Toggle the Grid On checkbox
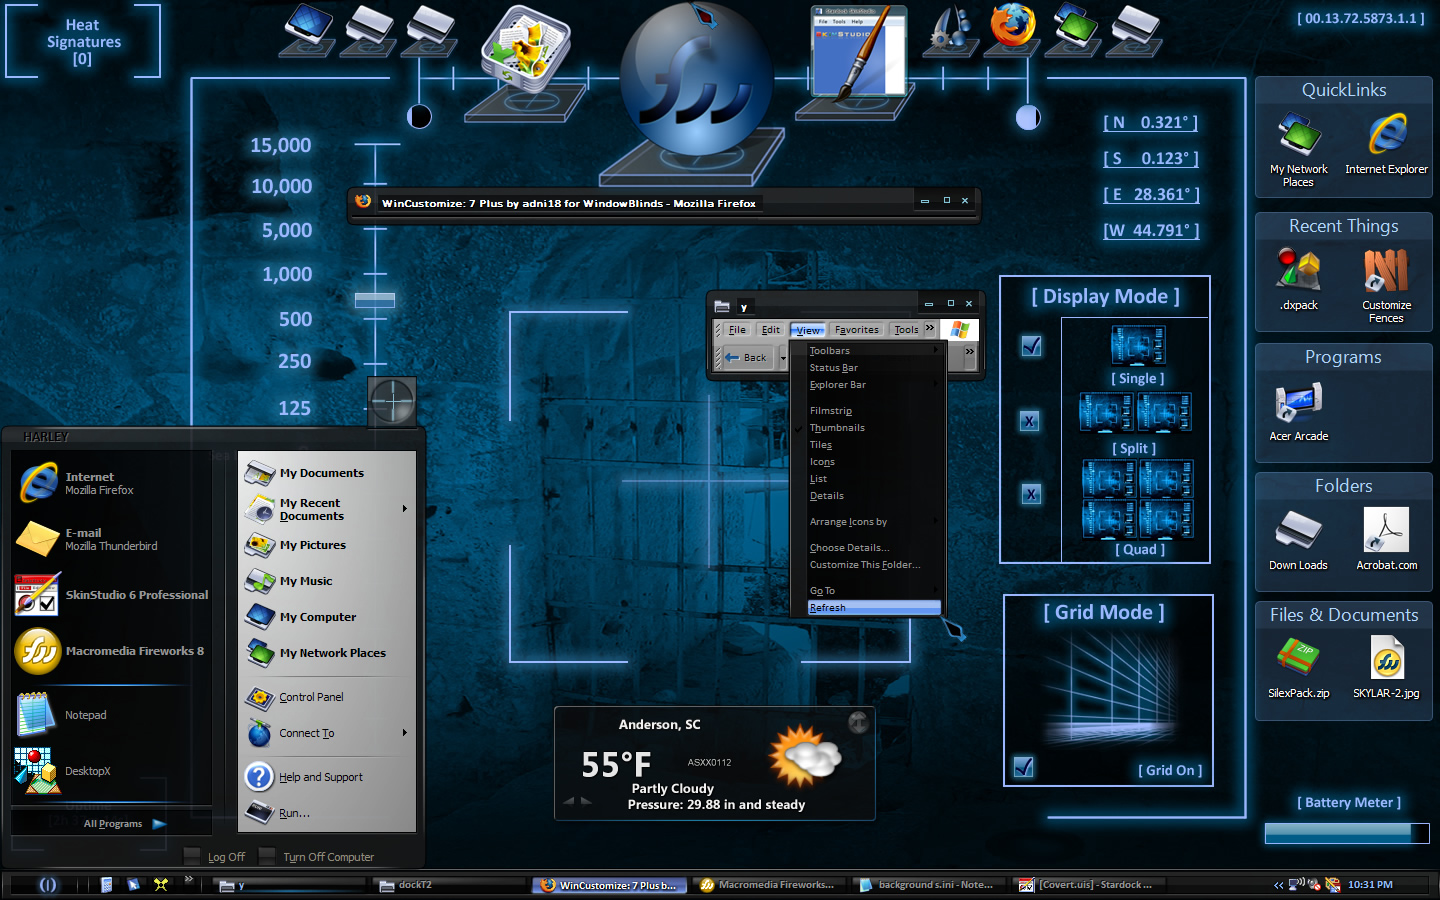1440x900 pixels. point(1023,767)
